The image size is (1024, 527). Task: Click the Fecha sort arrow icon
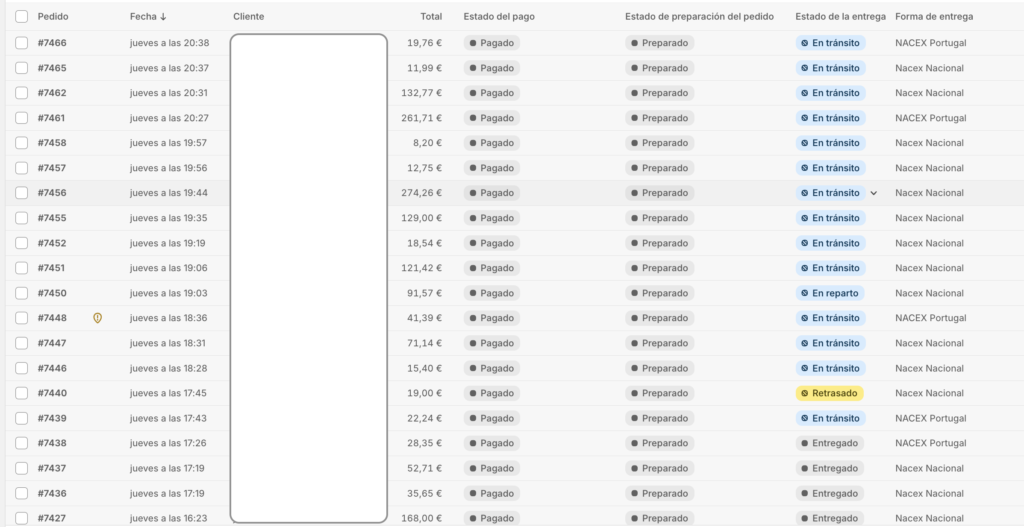coord(164,17)
